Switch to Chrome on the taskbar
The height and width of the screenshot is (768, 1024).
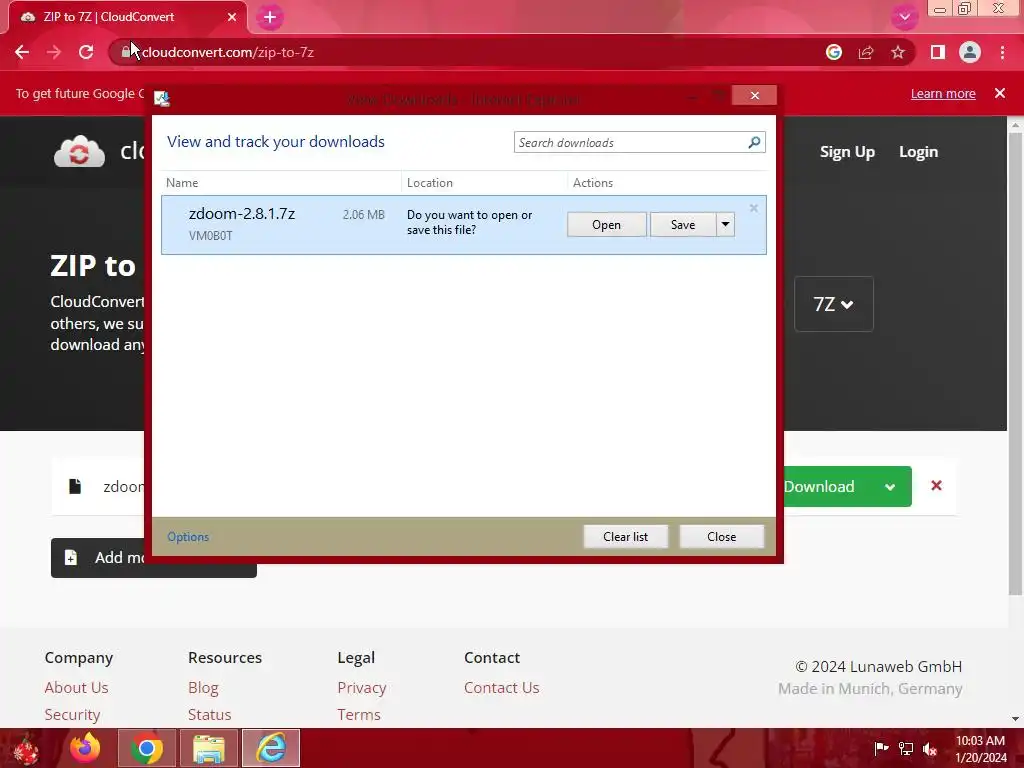(146, 748)
